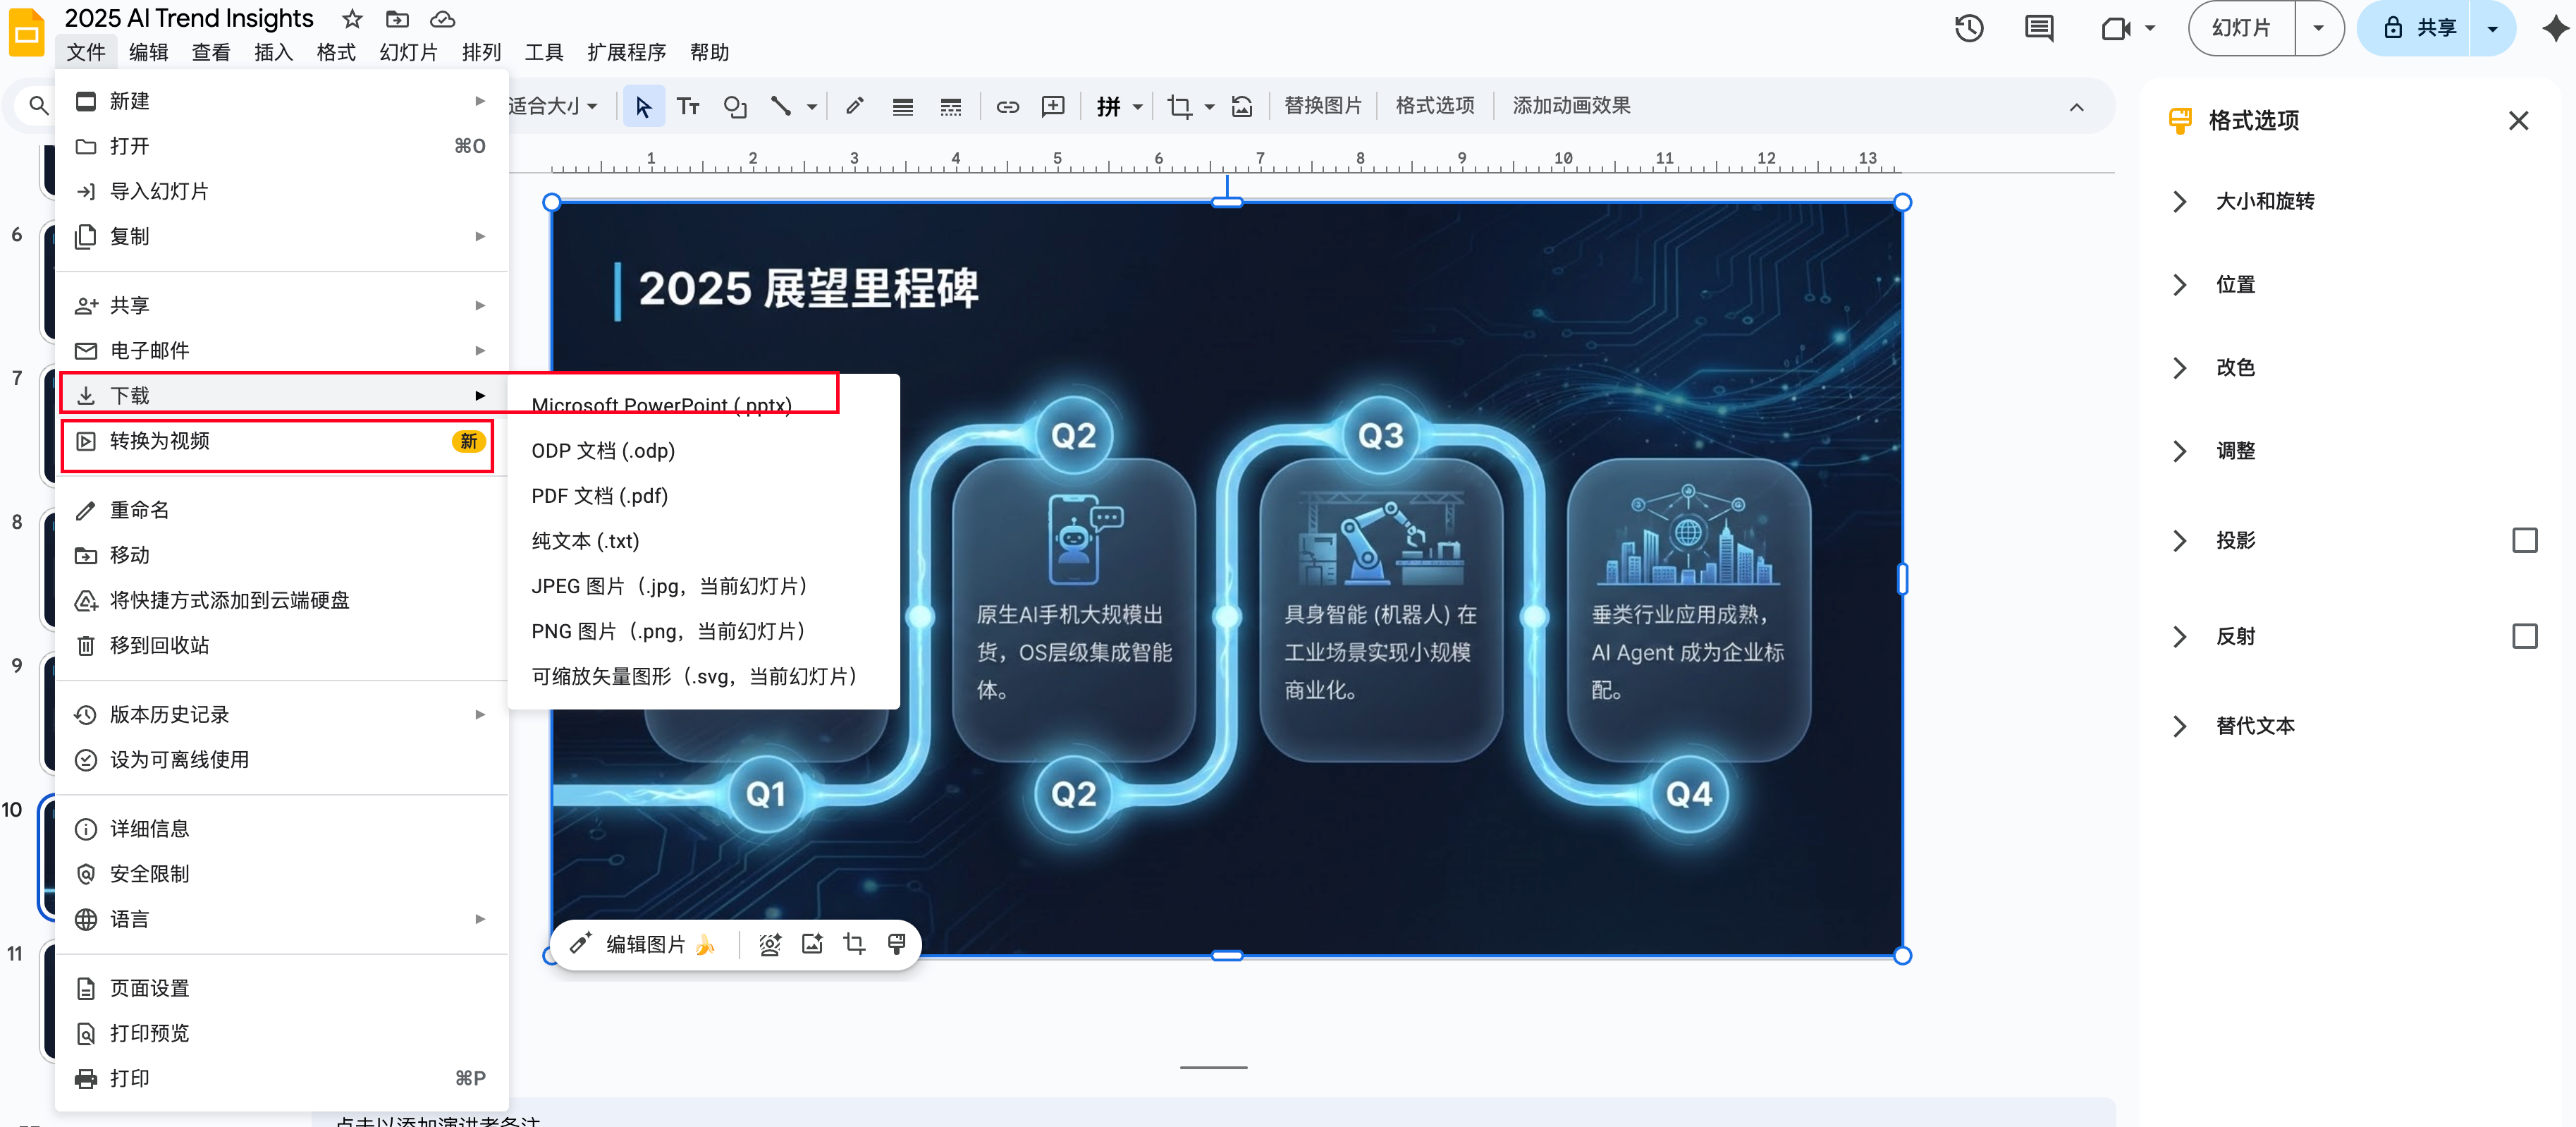Click the crop image icon in toolbar
The width and height of the screenshot is (2576, 1127).
click(1179, 106)
